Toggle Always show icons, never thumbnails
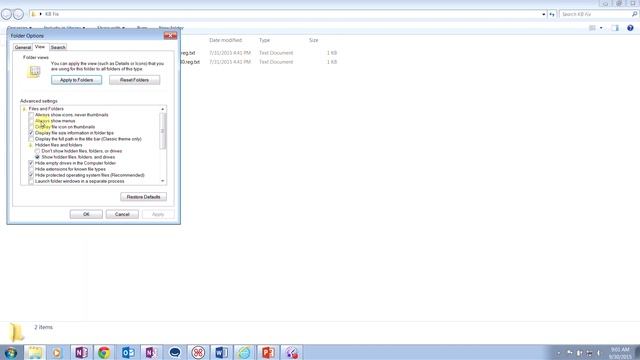The width and height of the screenshot is (640, 360). click(x=31, y=115)
